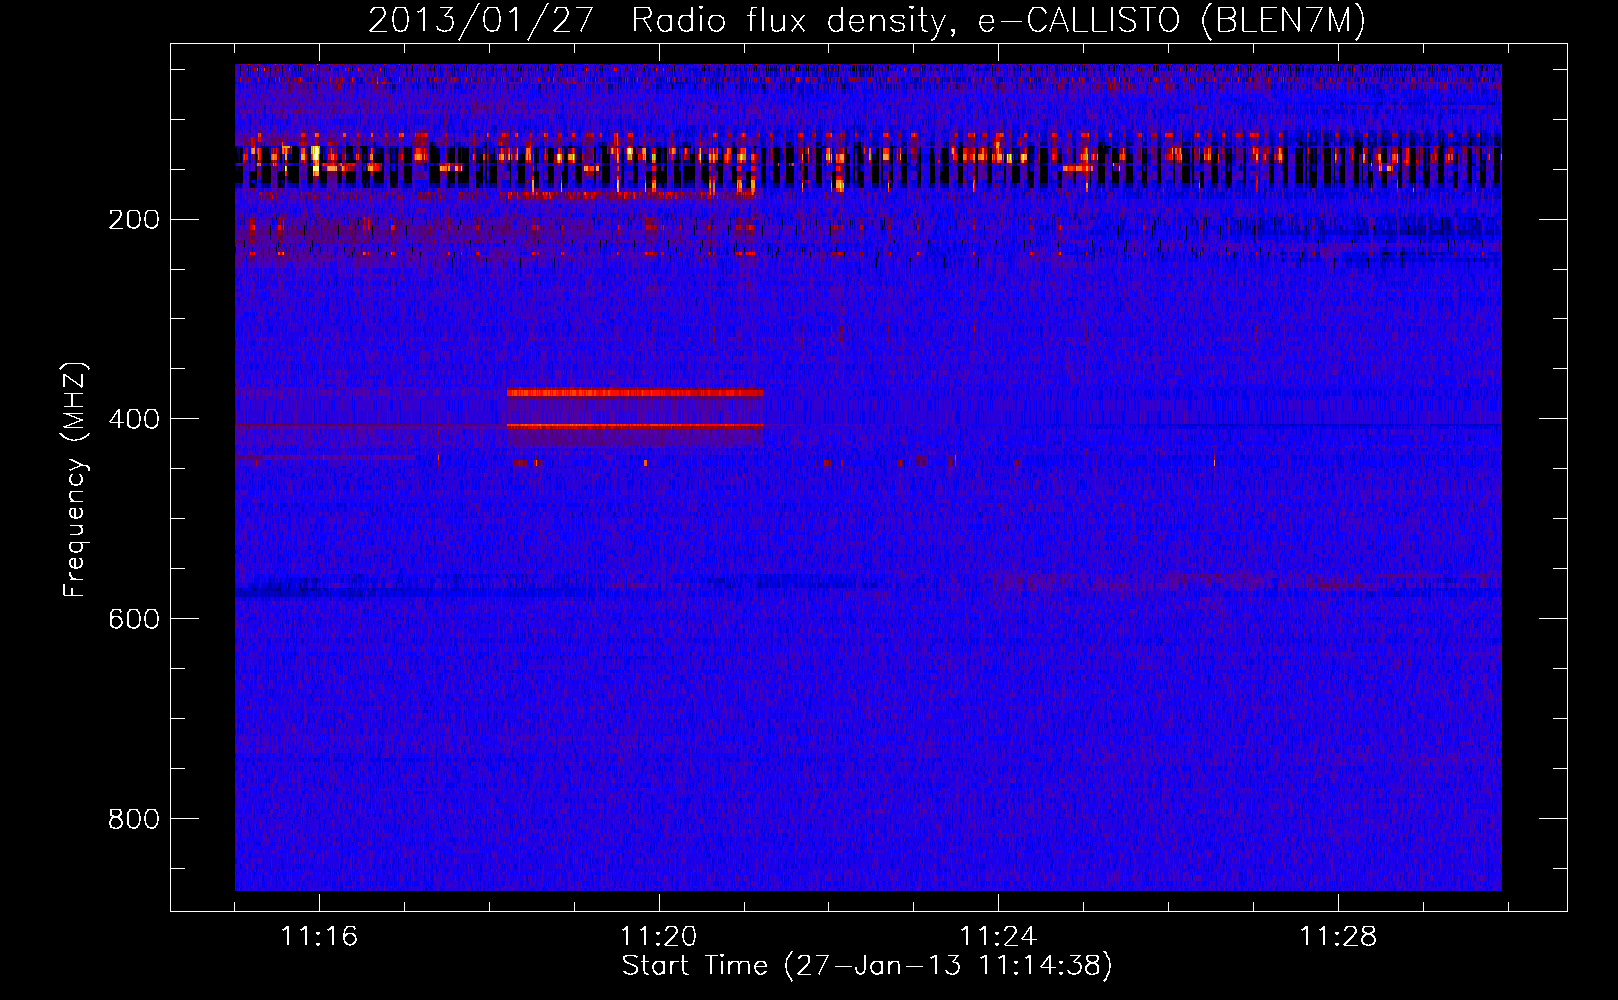Click the 'Start Time (27-Jan-13 11:14:38)' label

coord(867,966)
